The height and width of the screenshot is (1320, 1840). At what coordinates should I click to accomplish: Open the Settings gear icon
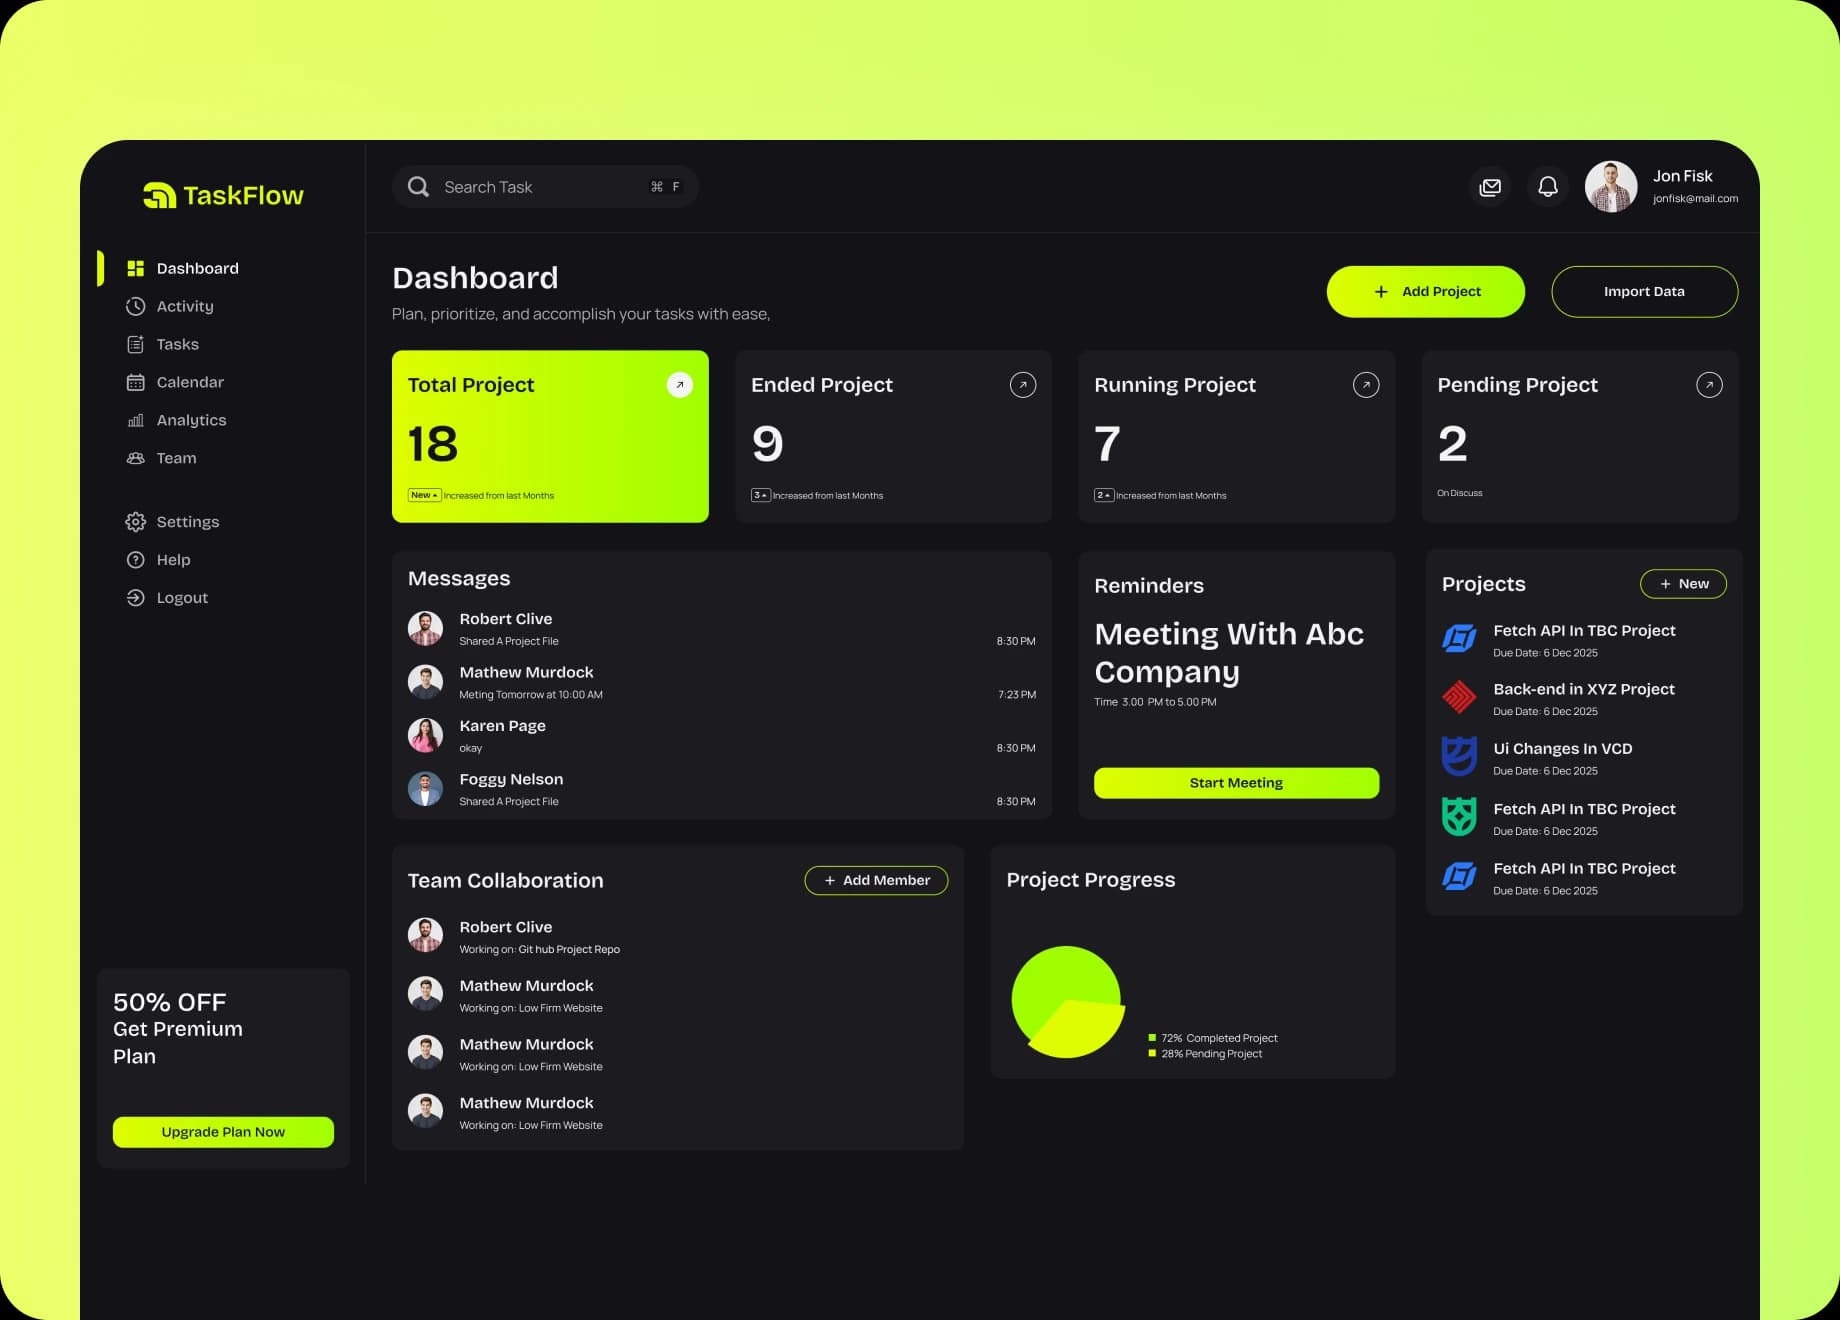tap(136, 521)
